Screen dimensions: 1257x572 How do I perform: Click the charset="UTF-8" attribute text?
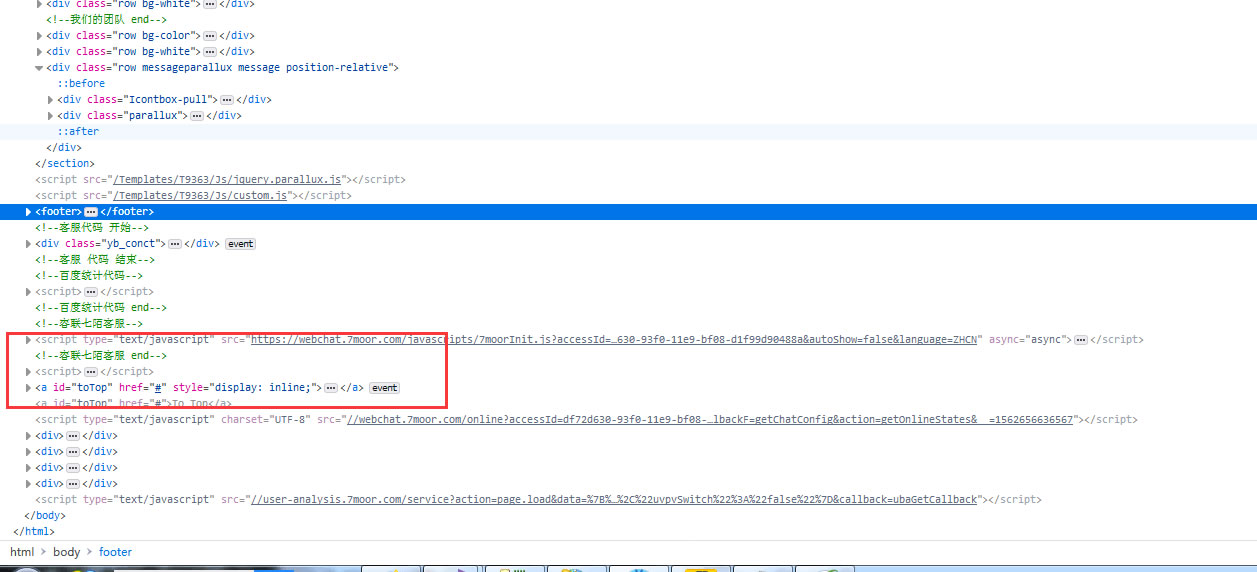point(266,420)
